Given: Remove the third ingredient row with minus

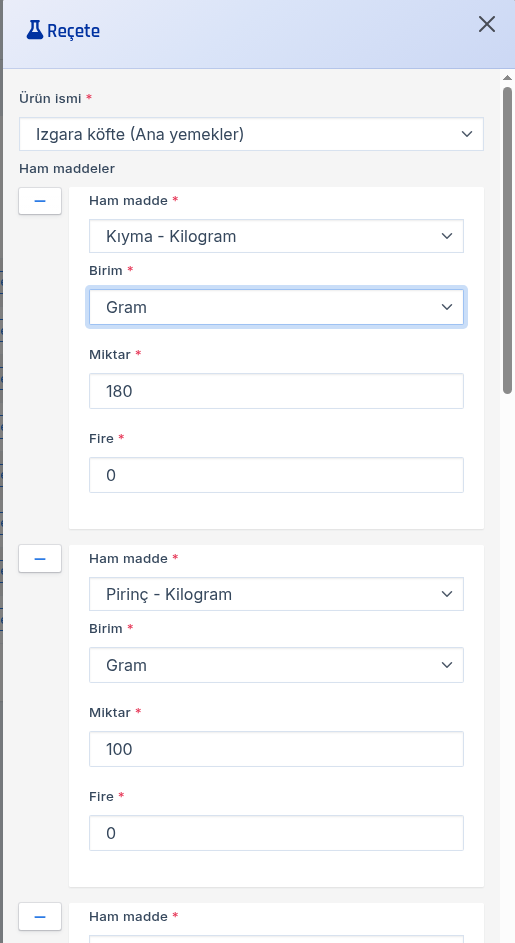Looking at the screenshot, I should (40, 917).
